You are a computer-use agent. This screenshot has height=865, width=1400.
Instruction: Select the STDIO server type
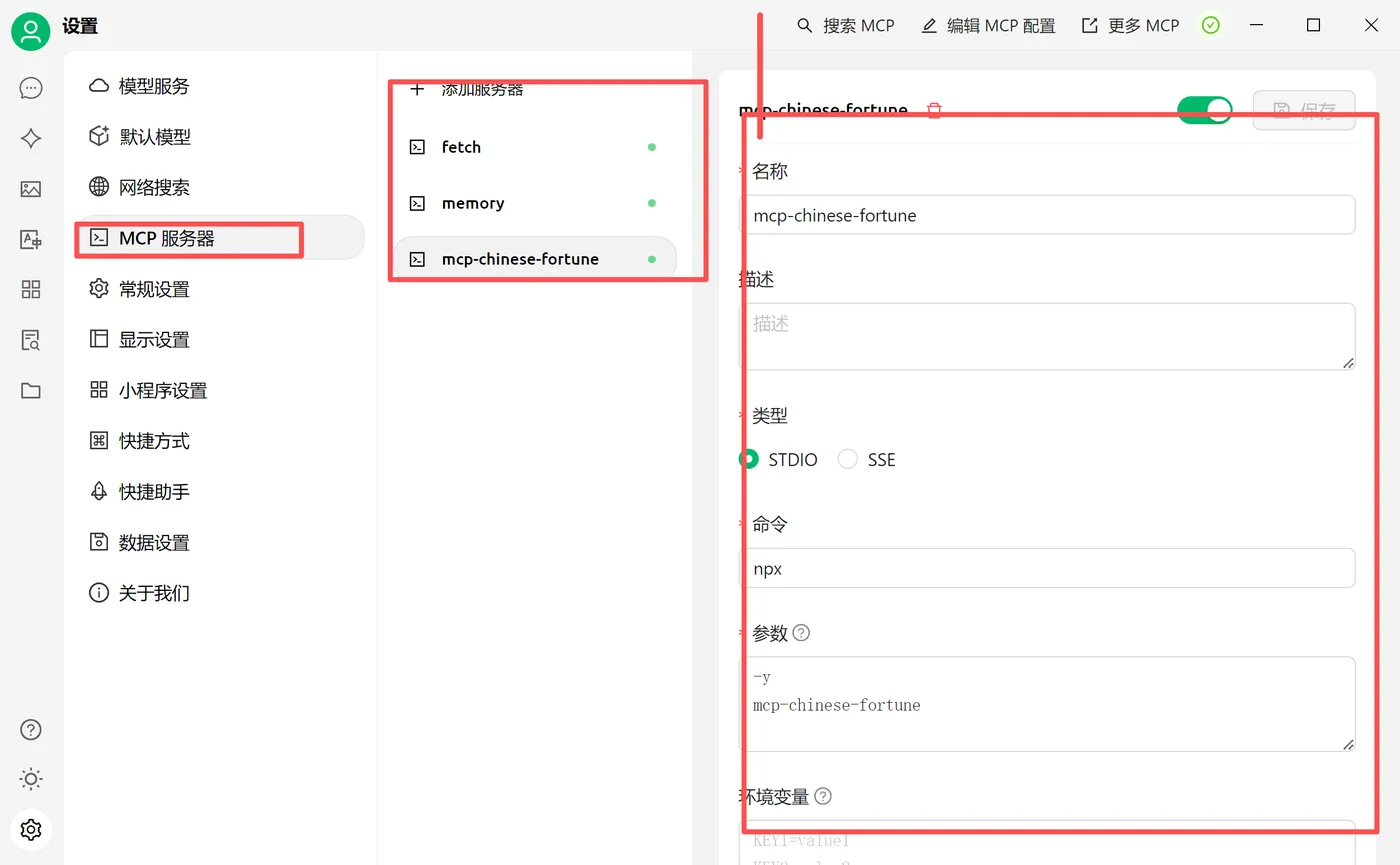click(x=747, y=459)
